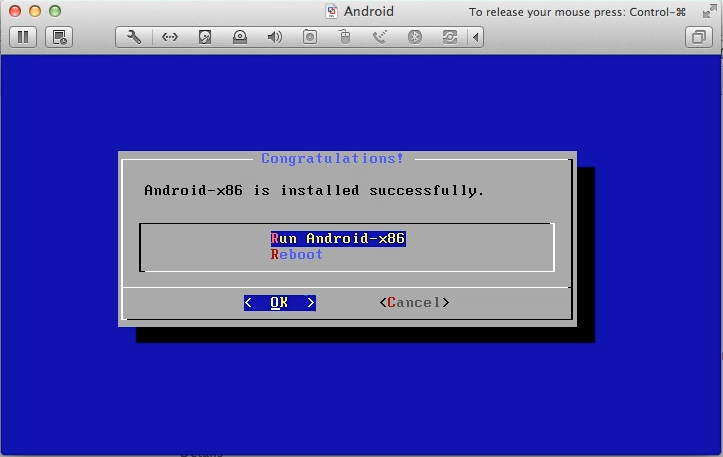Click the hard disk icon
The height and width of the screenshot is (457, 723).
point(205,37)
